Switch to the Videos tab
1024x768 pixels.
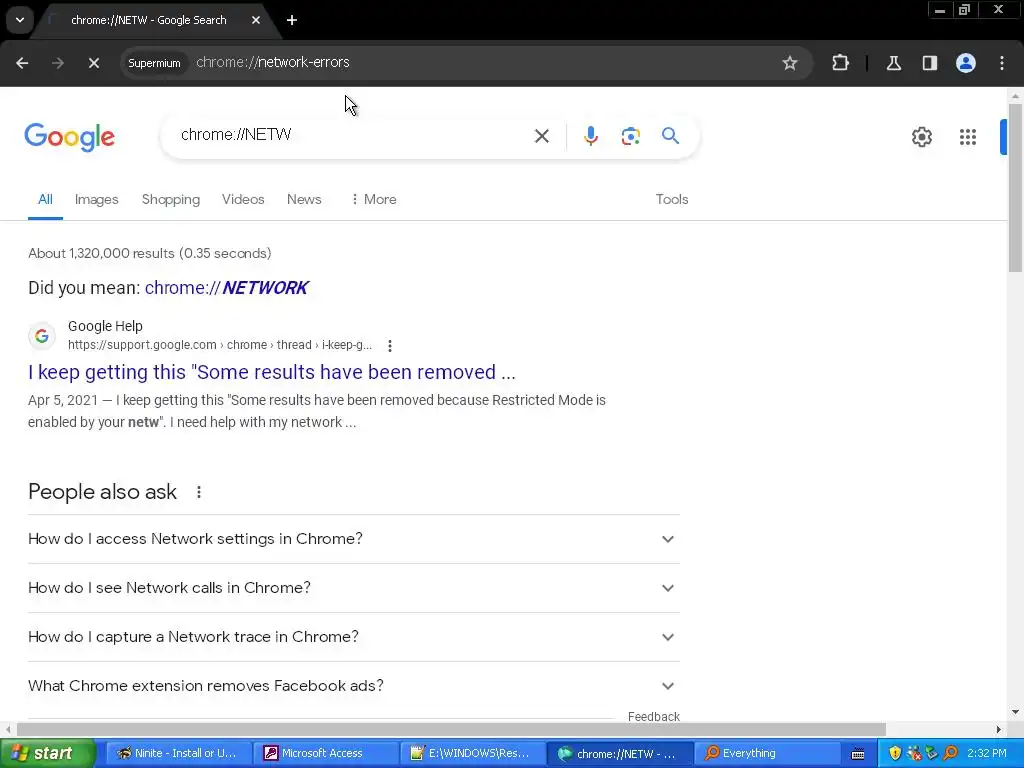(x=243, y=199)
